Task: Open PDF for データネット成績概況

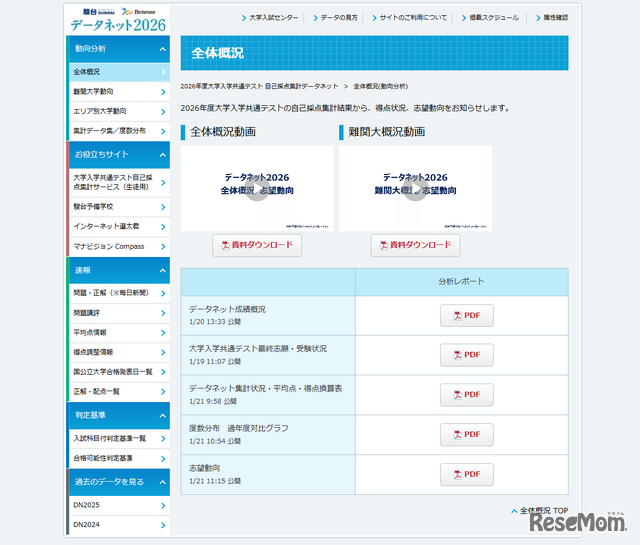Action: (467, 316)
